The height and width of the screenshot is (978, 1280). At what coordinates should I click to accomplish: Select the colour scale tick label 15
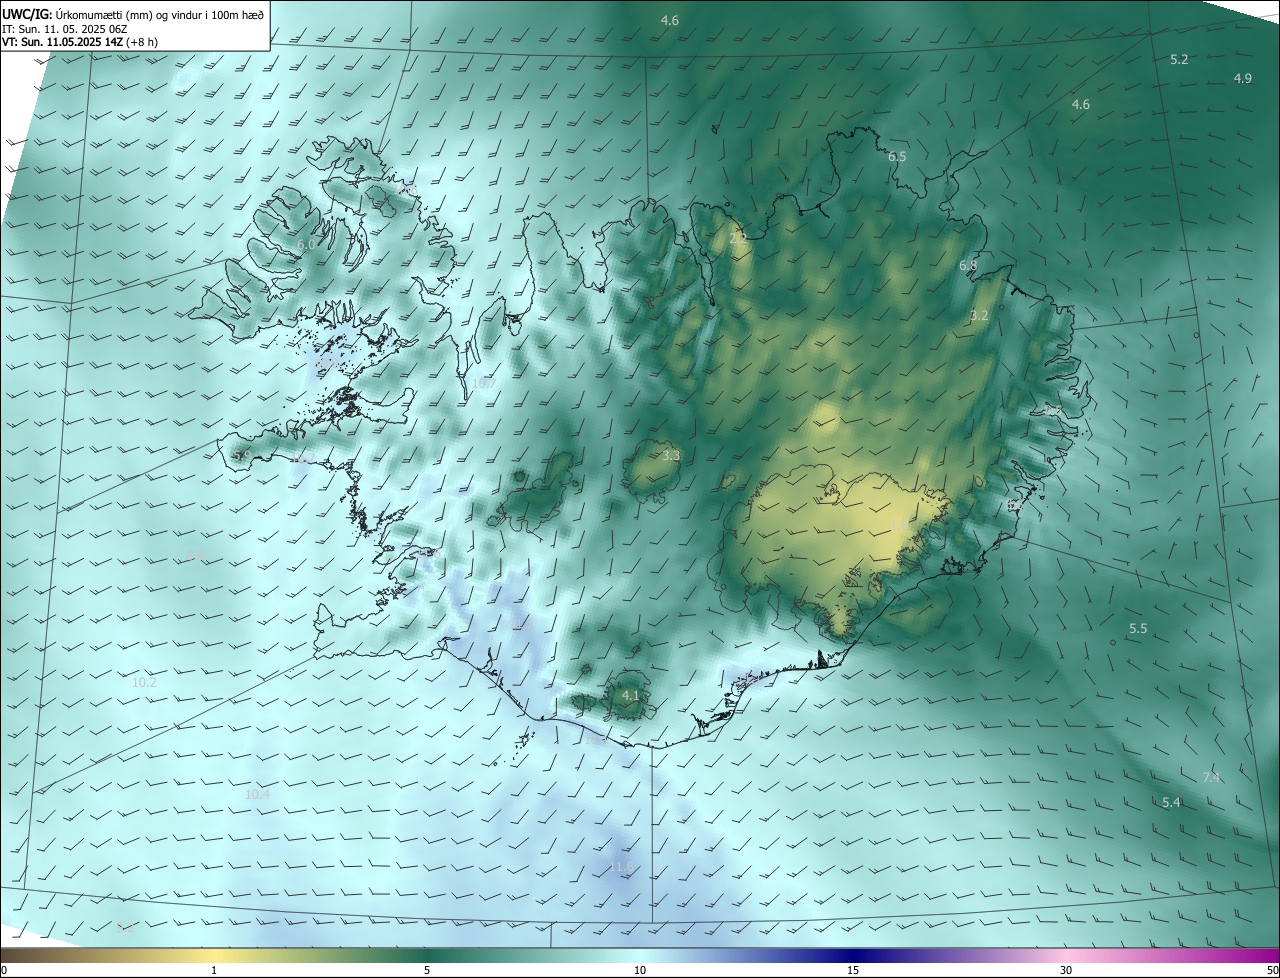[853, 970]
